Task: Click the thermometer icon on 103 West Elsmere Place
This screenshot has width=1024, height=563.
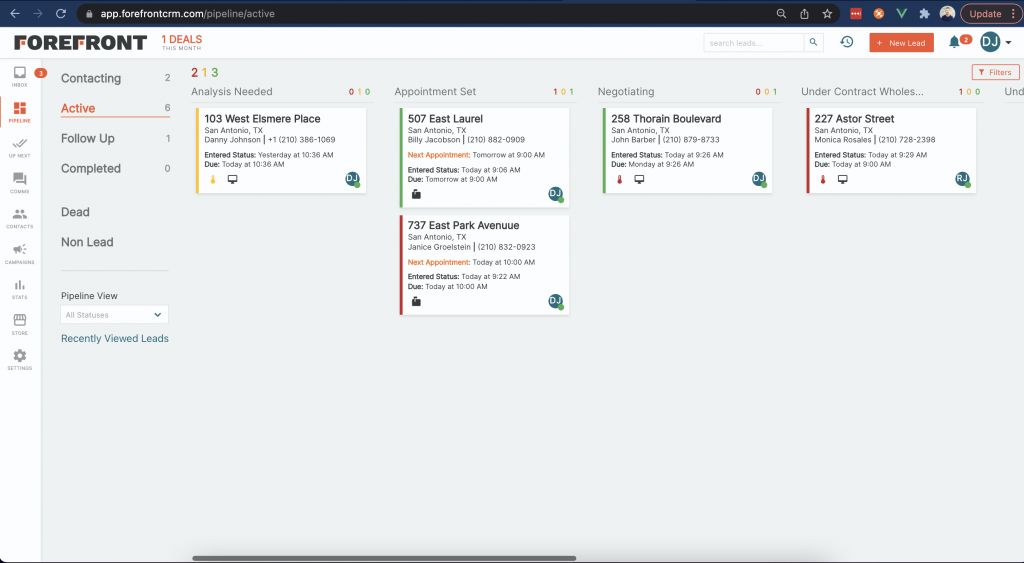Action: pos(213,179)
